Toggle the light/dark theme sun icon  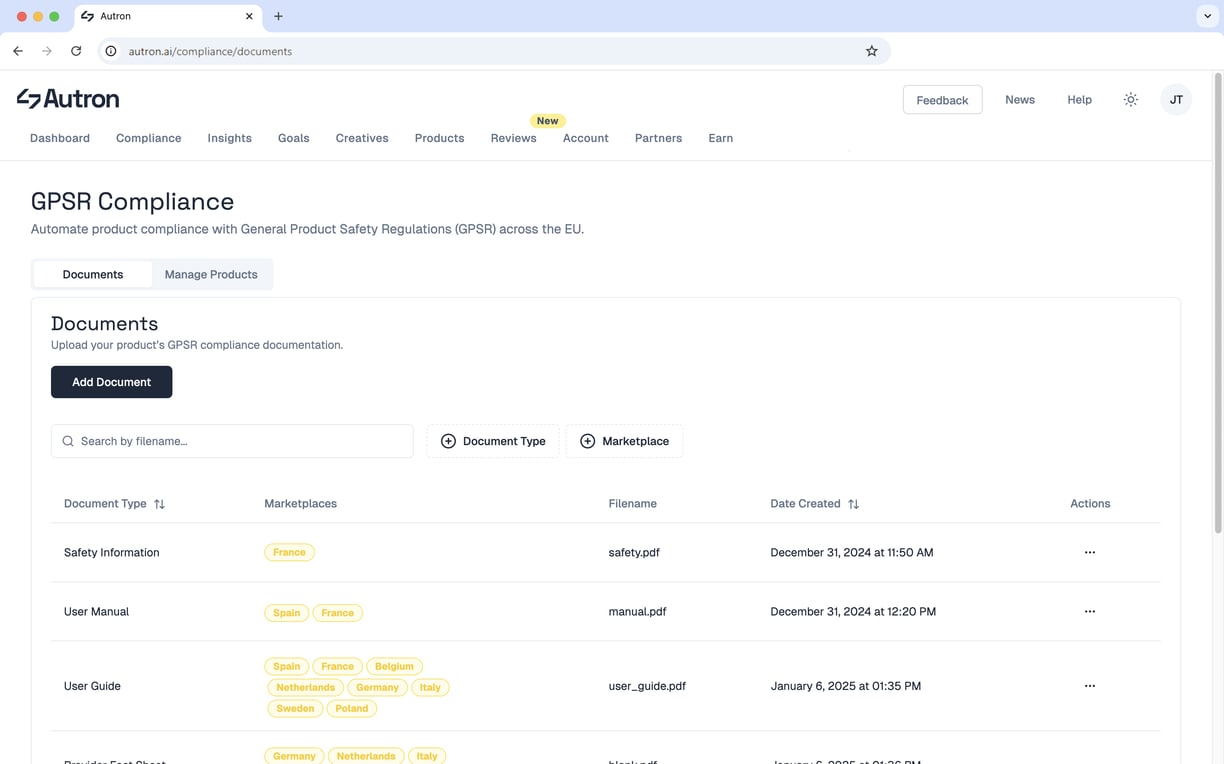tap(1131, 100)
